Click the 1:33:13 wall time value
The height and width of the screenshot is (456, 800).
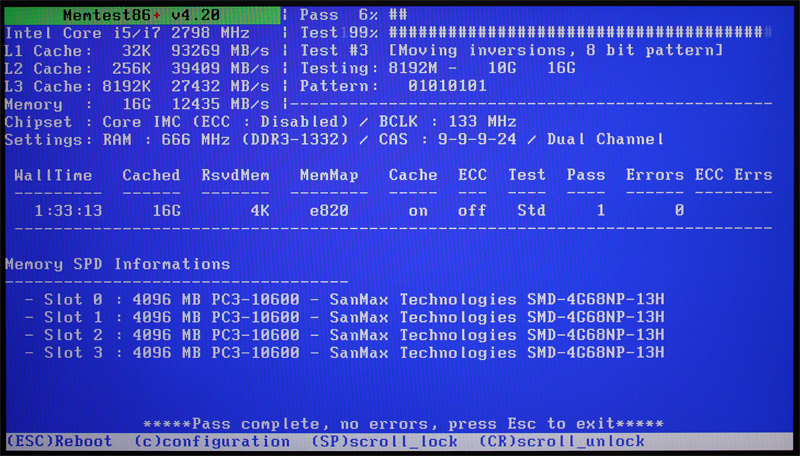(68, 211)
